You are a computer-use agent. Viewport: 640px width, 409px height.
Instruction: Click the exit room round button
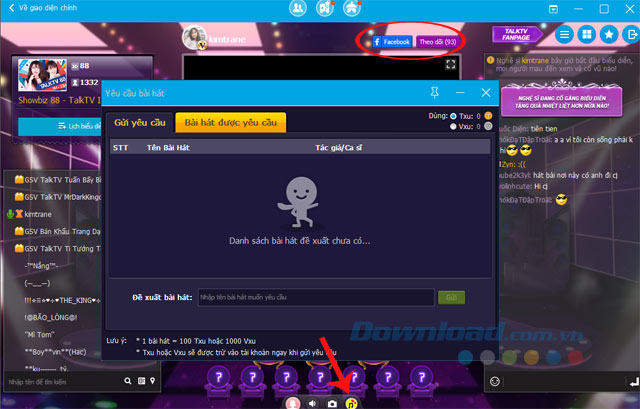(x=631, y=35)
